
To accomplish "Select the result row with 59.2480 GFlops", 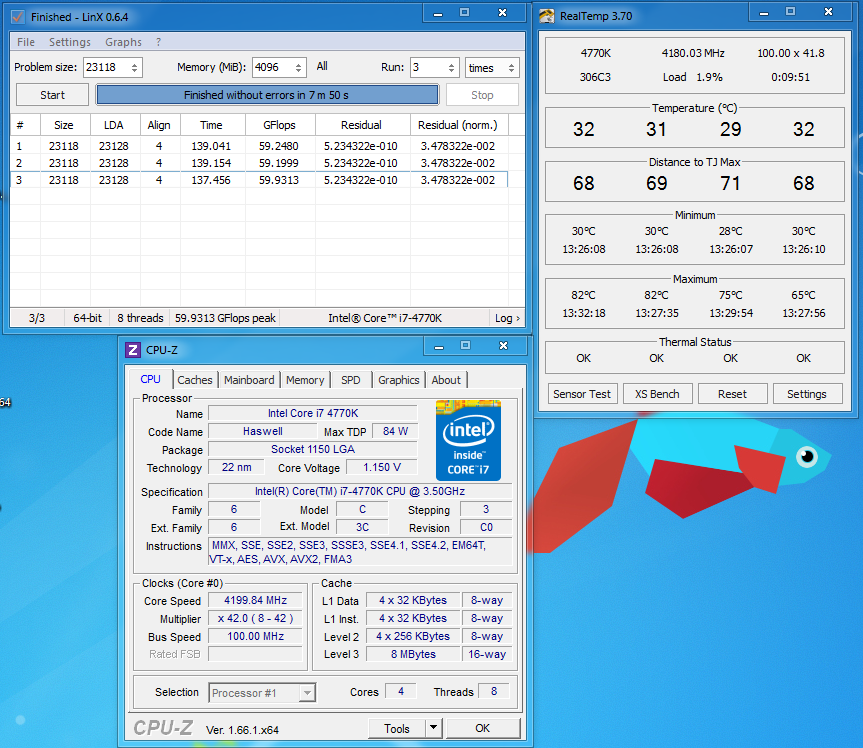I will (259, 146).
